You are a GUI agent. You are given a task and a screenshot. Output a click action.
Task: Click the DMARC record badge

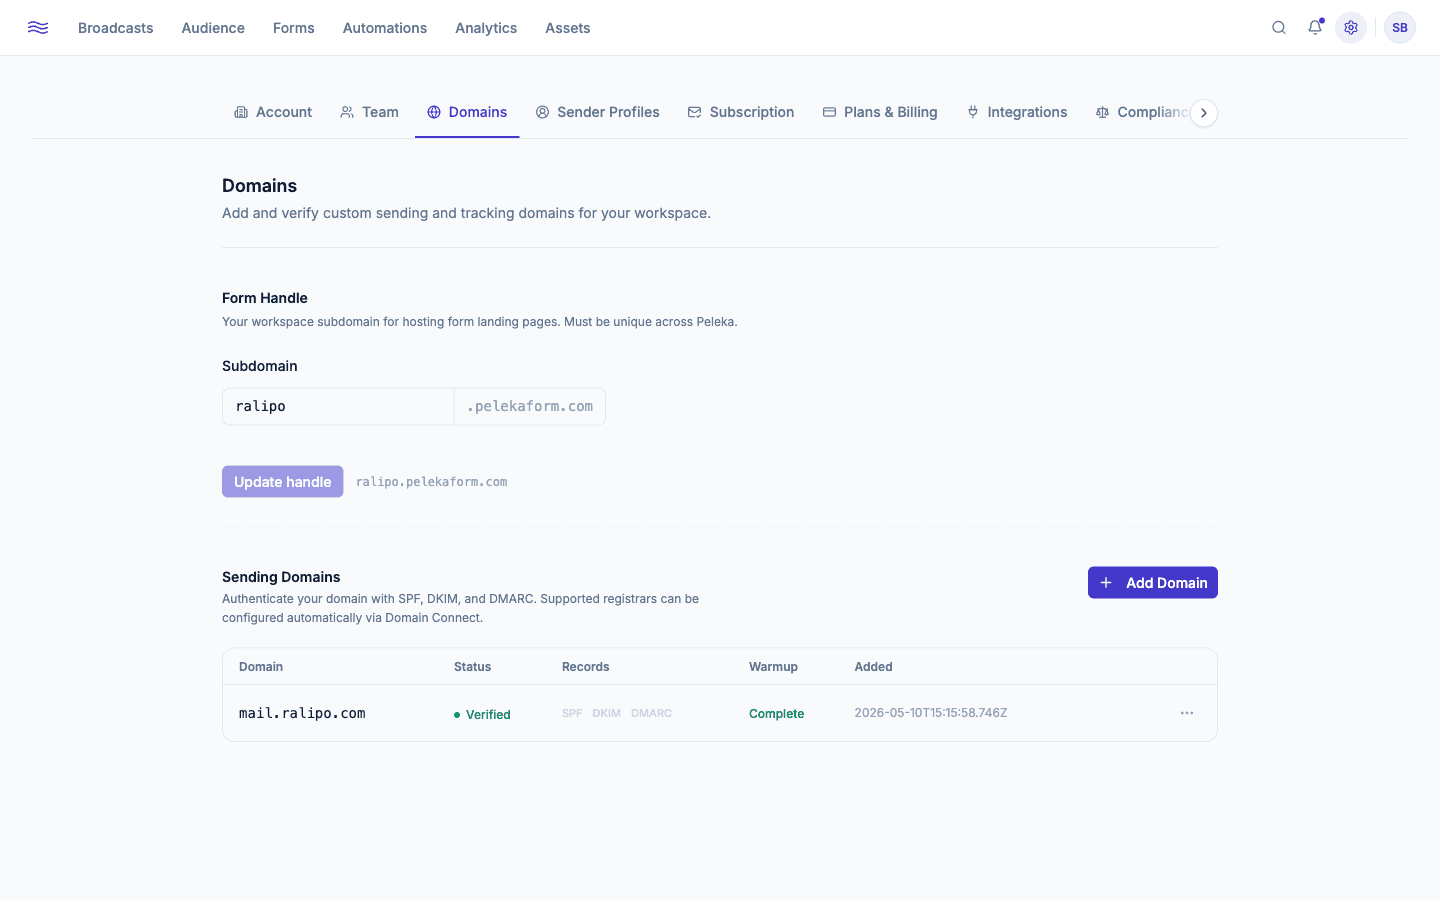click(651, 713)
